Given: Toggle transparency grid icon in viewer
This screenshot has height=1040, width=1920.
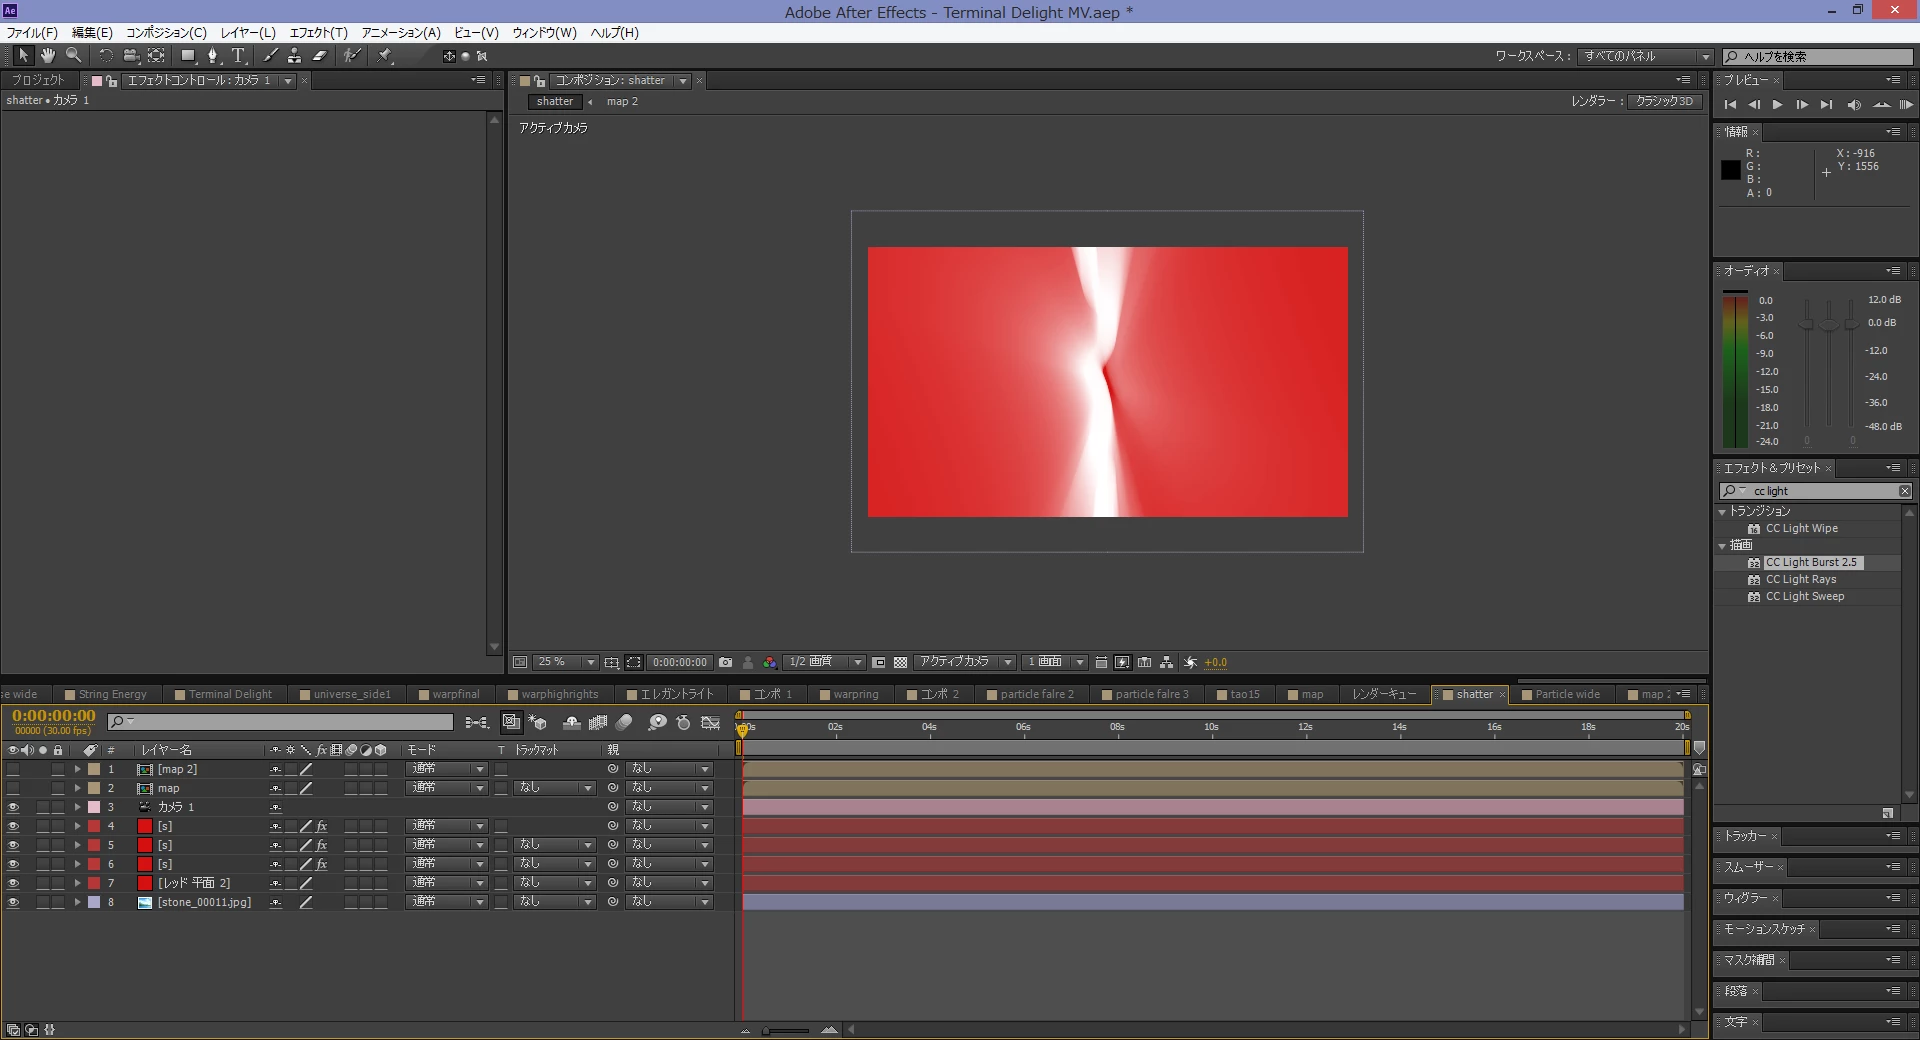Looking at the screenshot, I should (900, 662).
